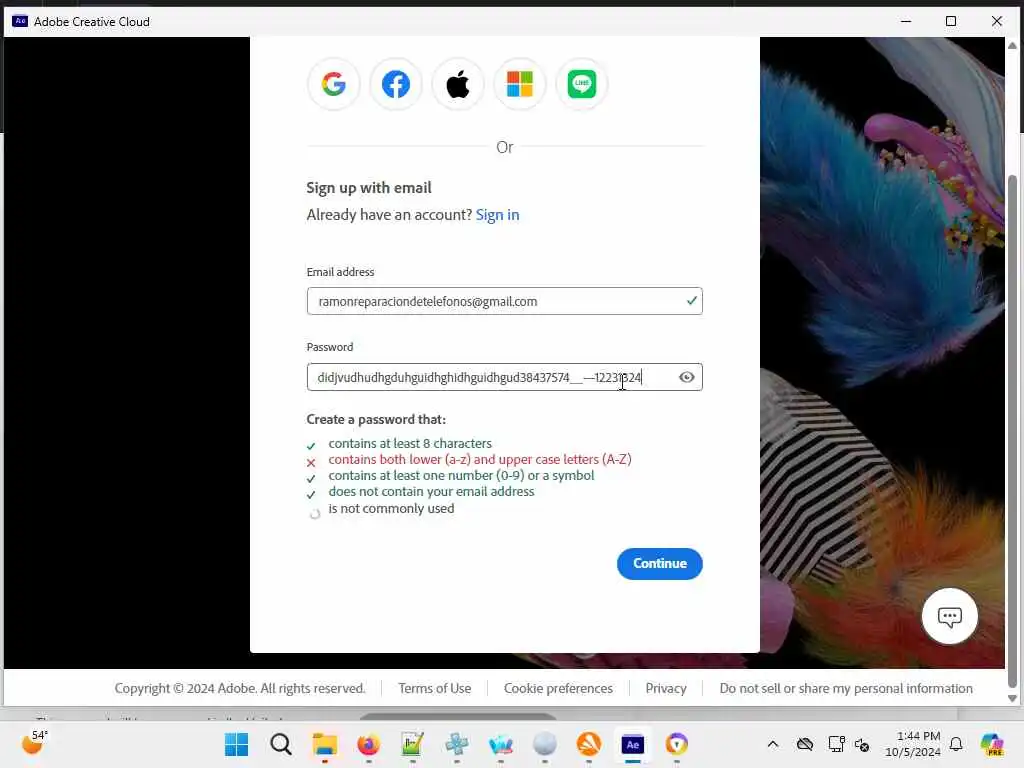Open Firefox from the taskbar
Viewport: 1024px width, 768px height.
pos(368,744)
